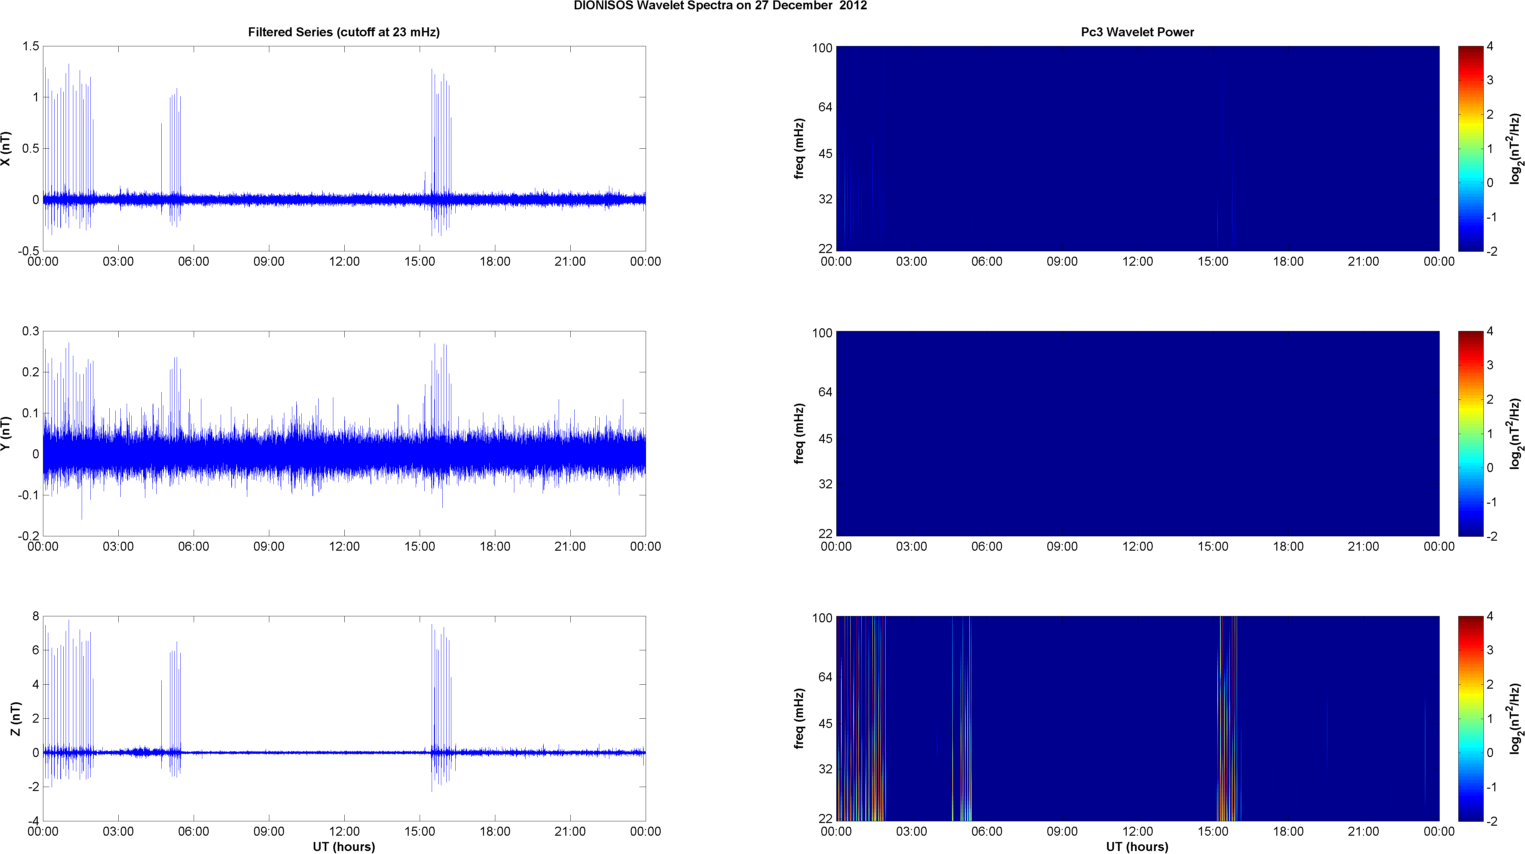1525x854 pixels.
Task: Click 'log2(nT²/Hz)' label of the middle colorbar
Action: pos(1516,433)
